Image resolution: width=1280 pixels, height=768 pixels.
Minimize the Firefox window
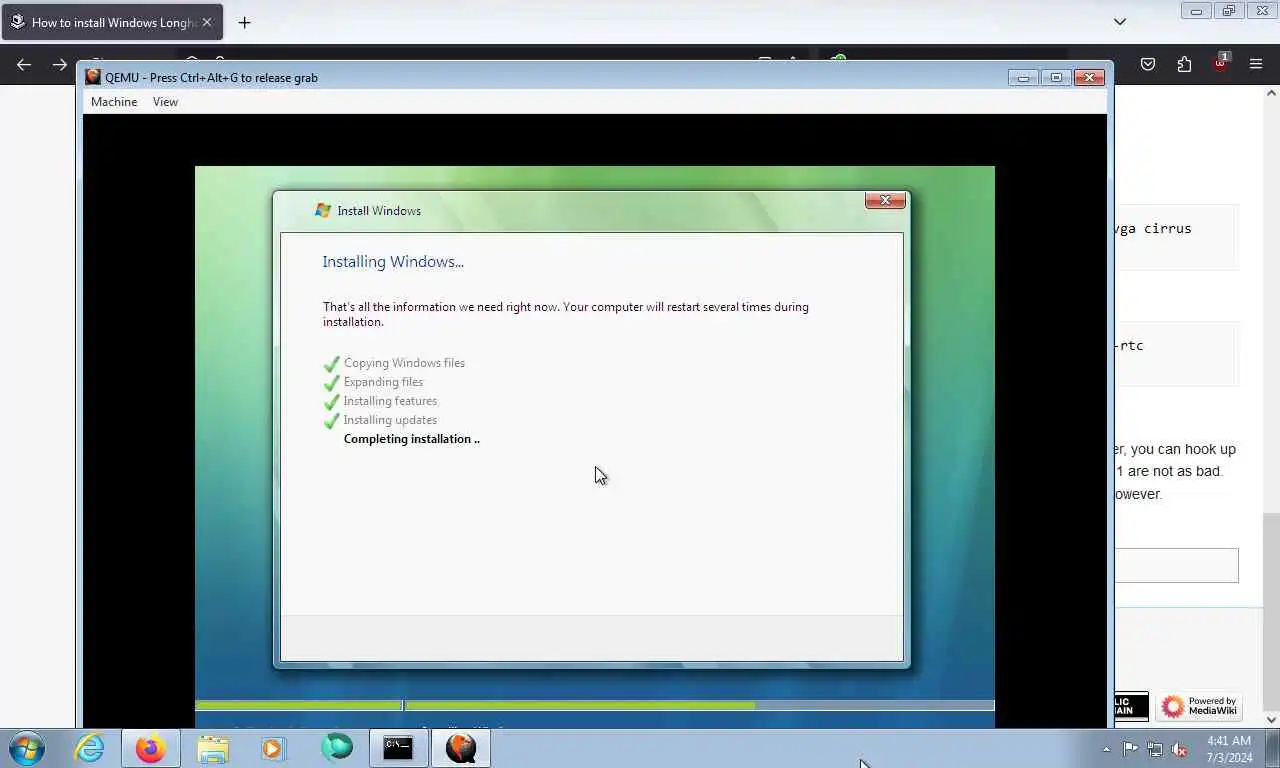point(1195,11)
